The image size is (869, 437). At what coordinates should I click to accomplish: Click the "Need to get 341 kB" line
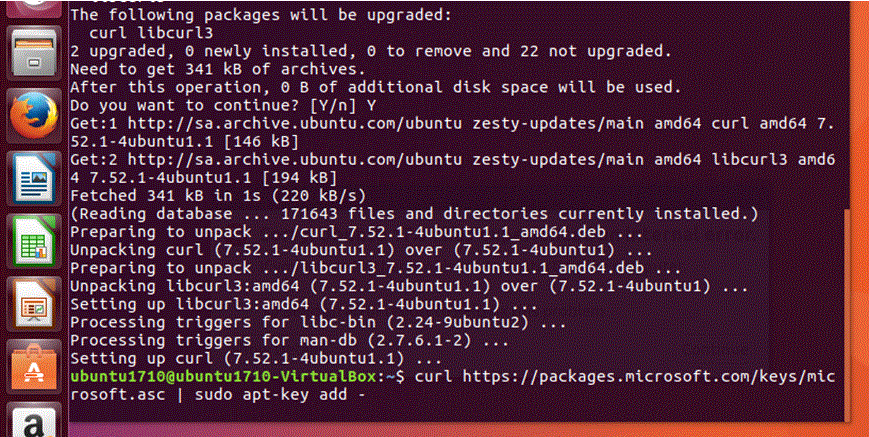pos(217,68)
